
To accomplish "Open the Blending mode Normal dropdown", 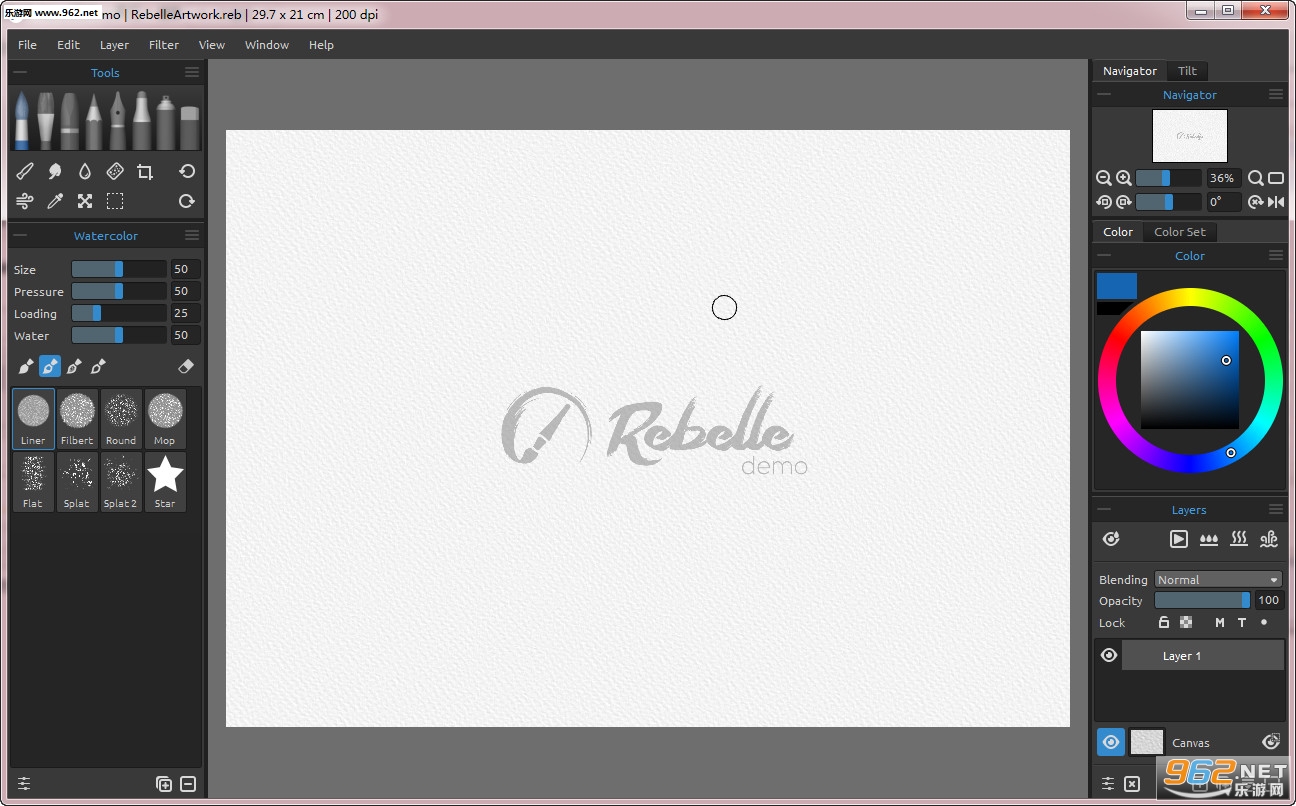I will pyautogui.click(x=1218, y=579).
